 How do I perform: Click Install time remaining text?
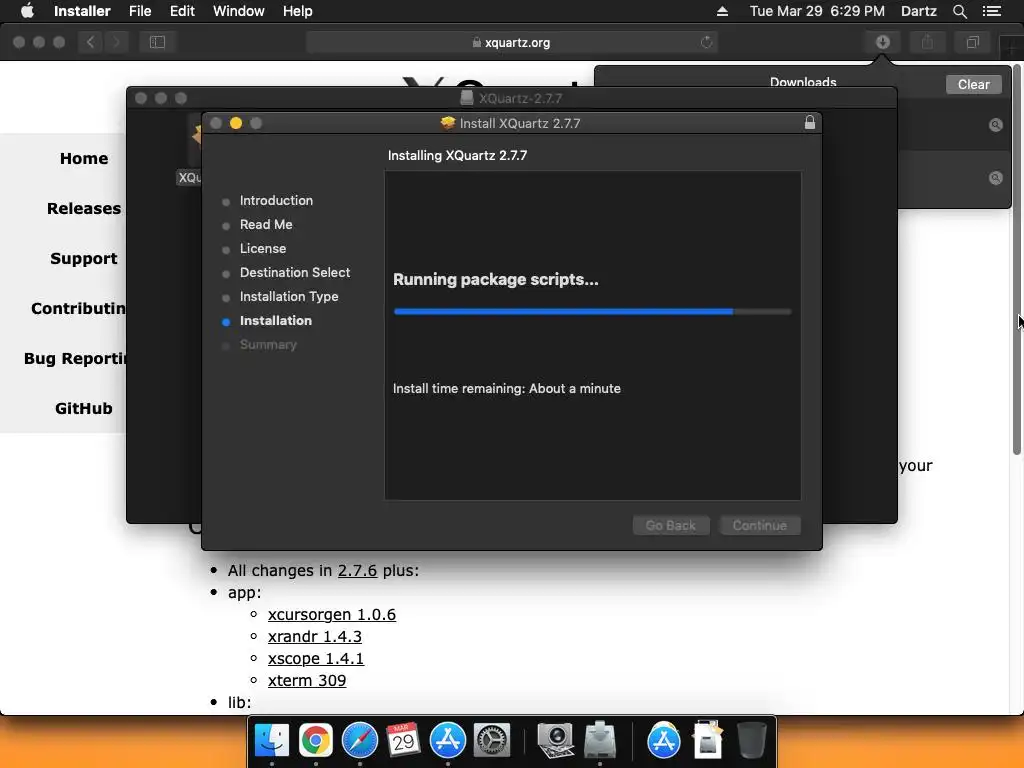(x=507, y=389)
